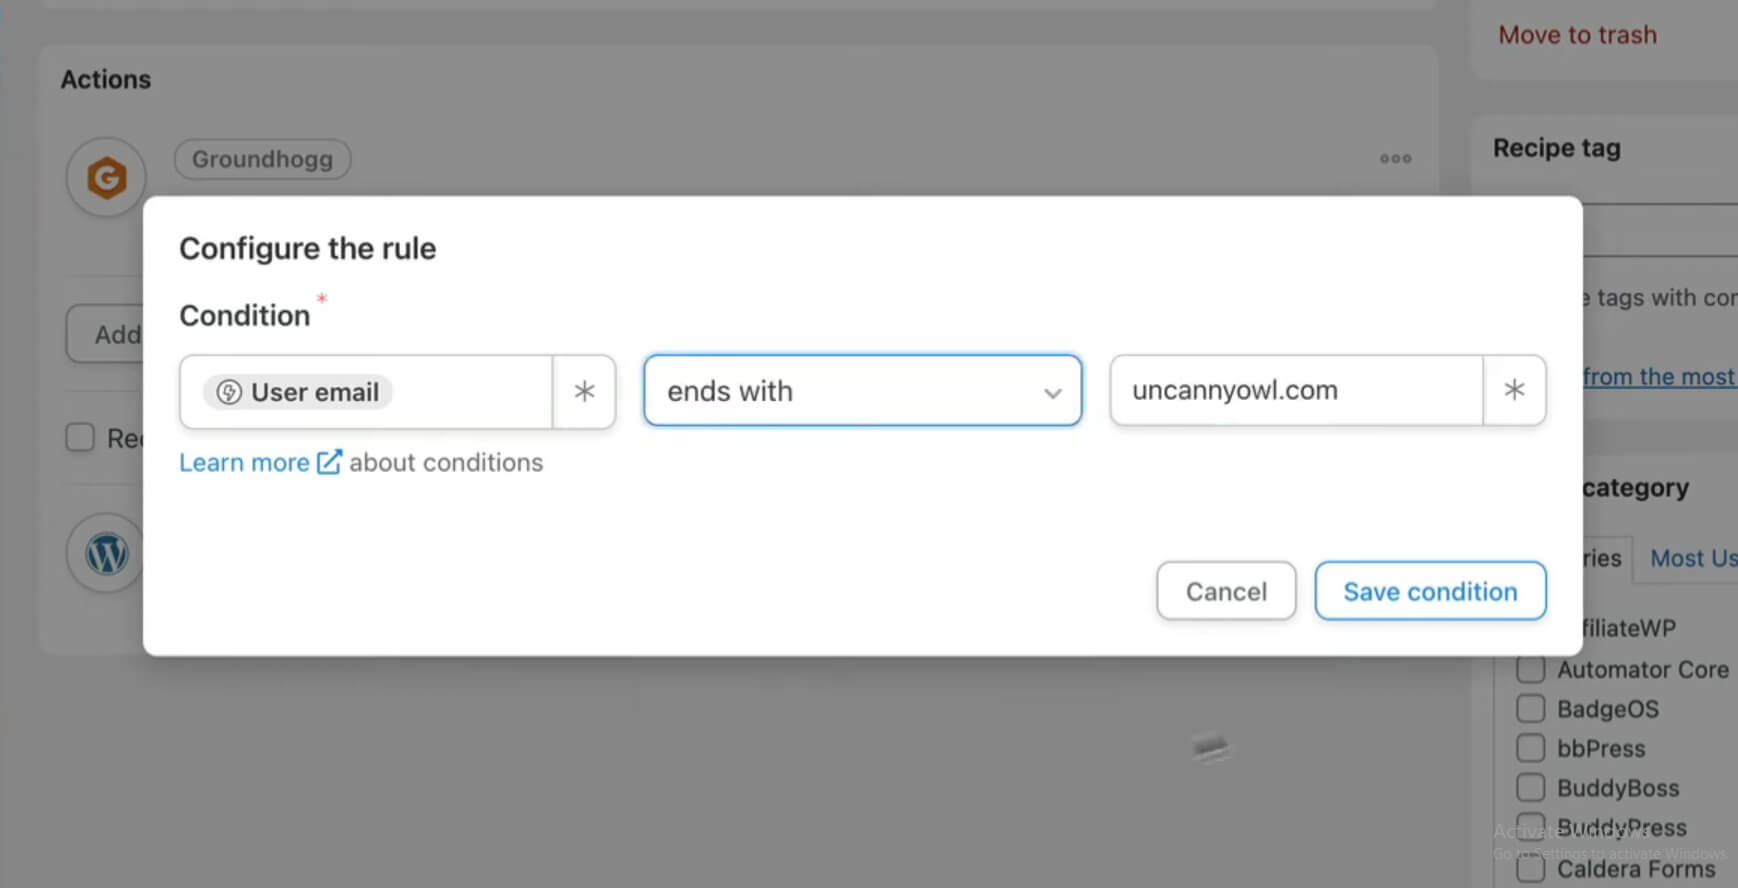Click the chevron arrow in the ends with dropdown
Image resolution: width=1738 pixels, height=888 pixels.
(1052, 393)
